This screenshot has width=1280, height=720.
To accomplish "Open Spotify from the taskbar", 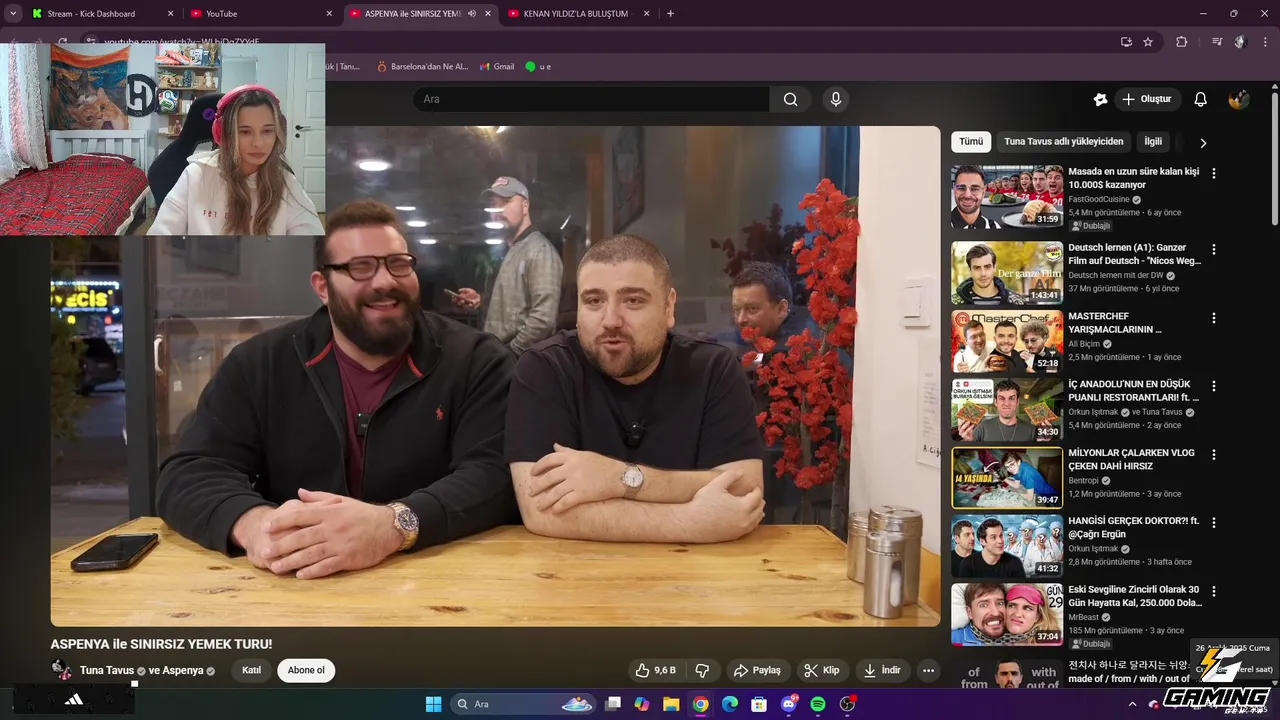I will pos(818,704).
